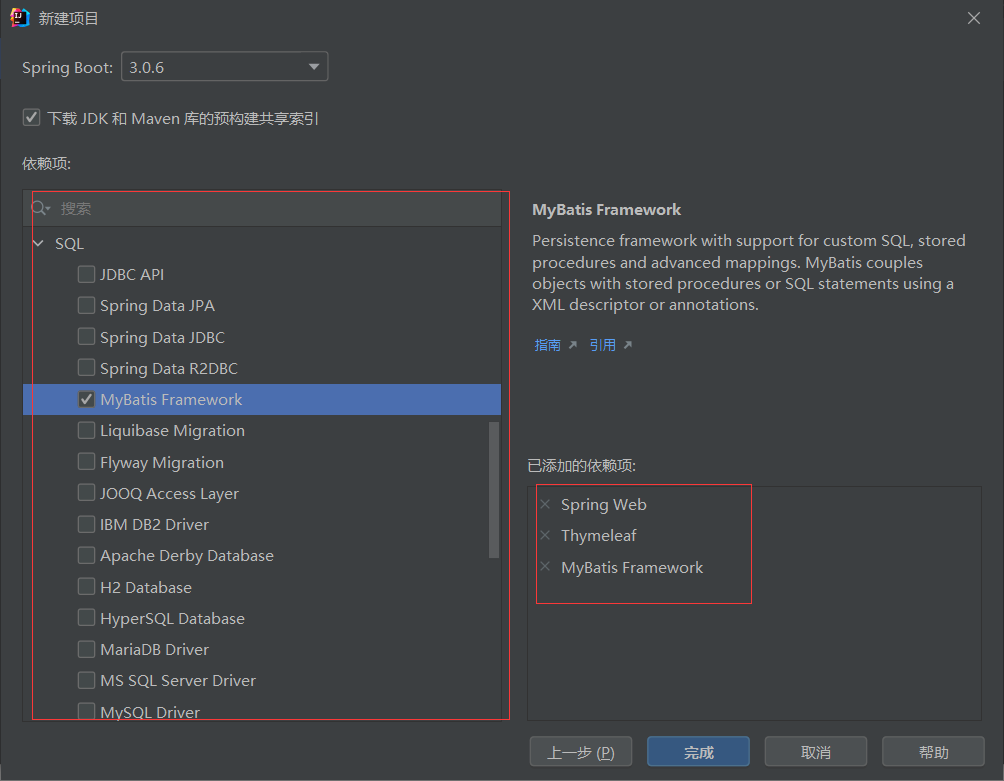Tick the JOOQ Access Layer checkbox
Screen dimensions: 1004x781
tap(86, 493)
